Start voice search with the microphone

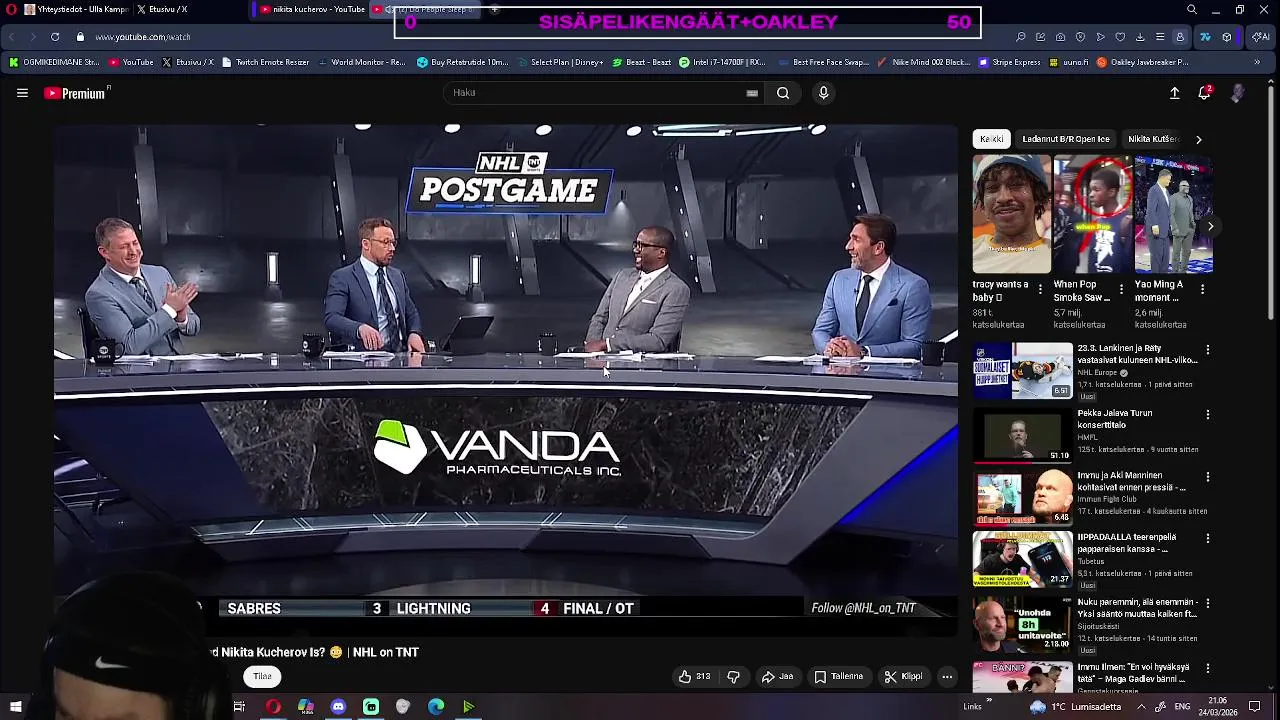click(823, 93)
